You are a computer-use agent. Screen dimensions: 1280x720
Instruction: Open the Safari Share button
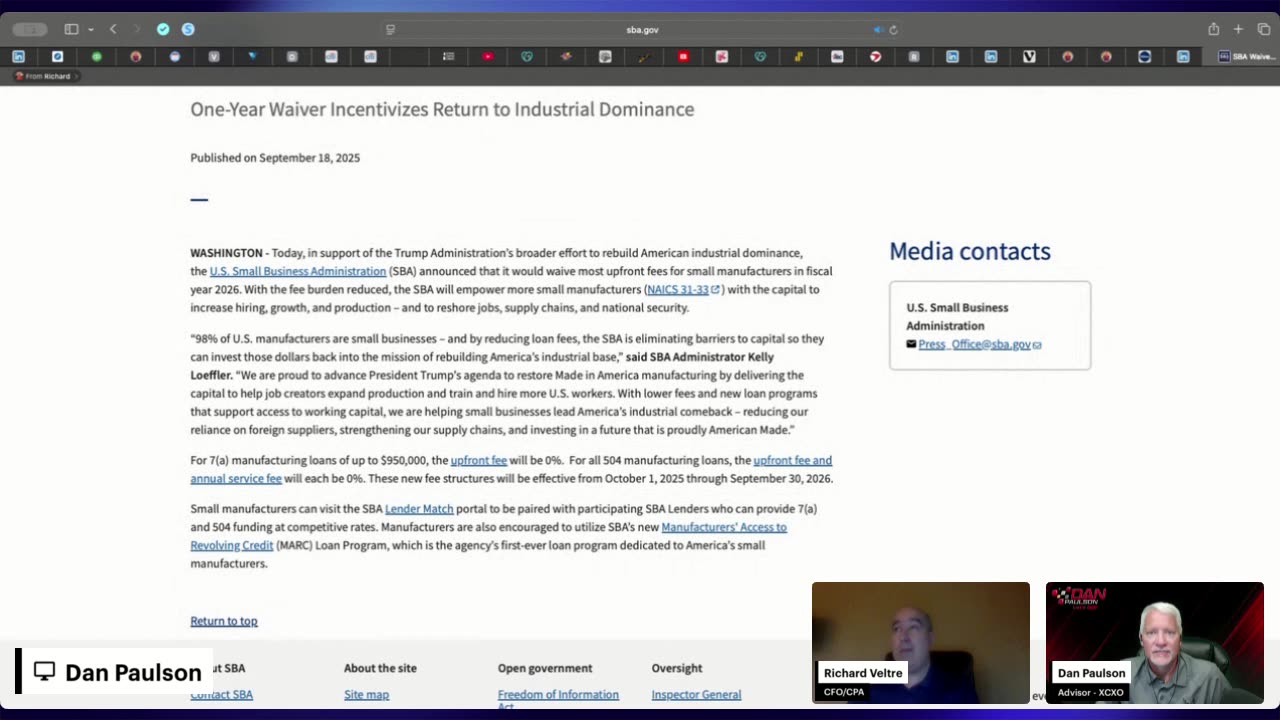pyautogui.click(x=1213, y=29)
